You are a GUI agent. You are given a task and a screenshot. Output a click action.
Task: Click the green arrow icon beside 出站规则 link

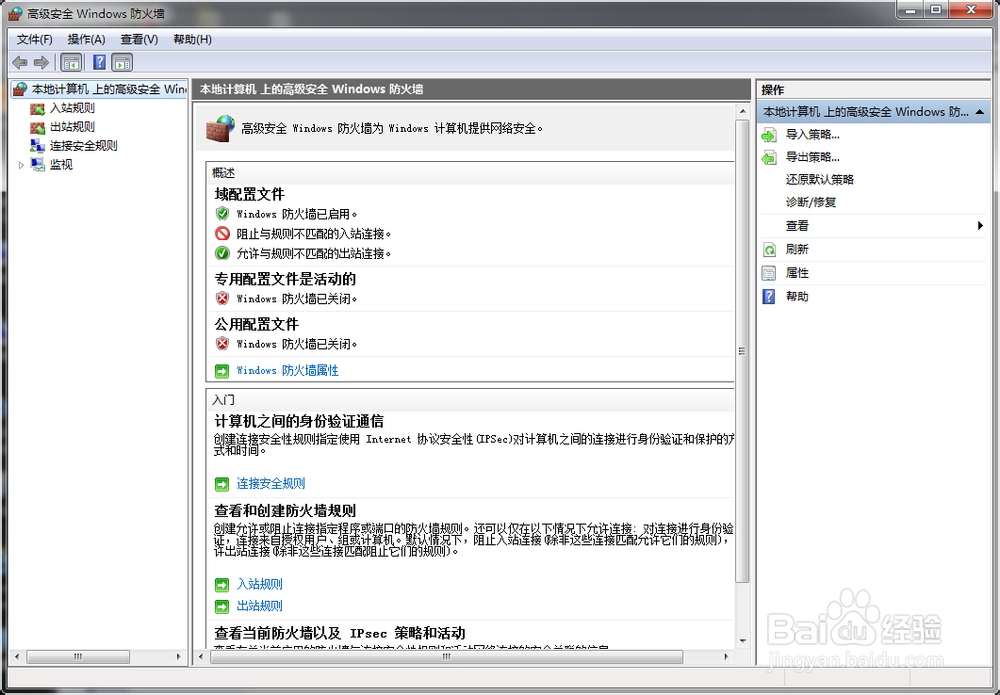pyautogui.click(x=222, y=606)
